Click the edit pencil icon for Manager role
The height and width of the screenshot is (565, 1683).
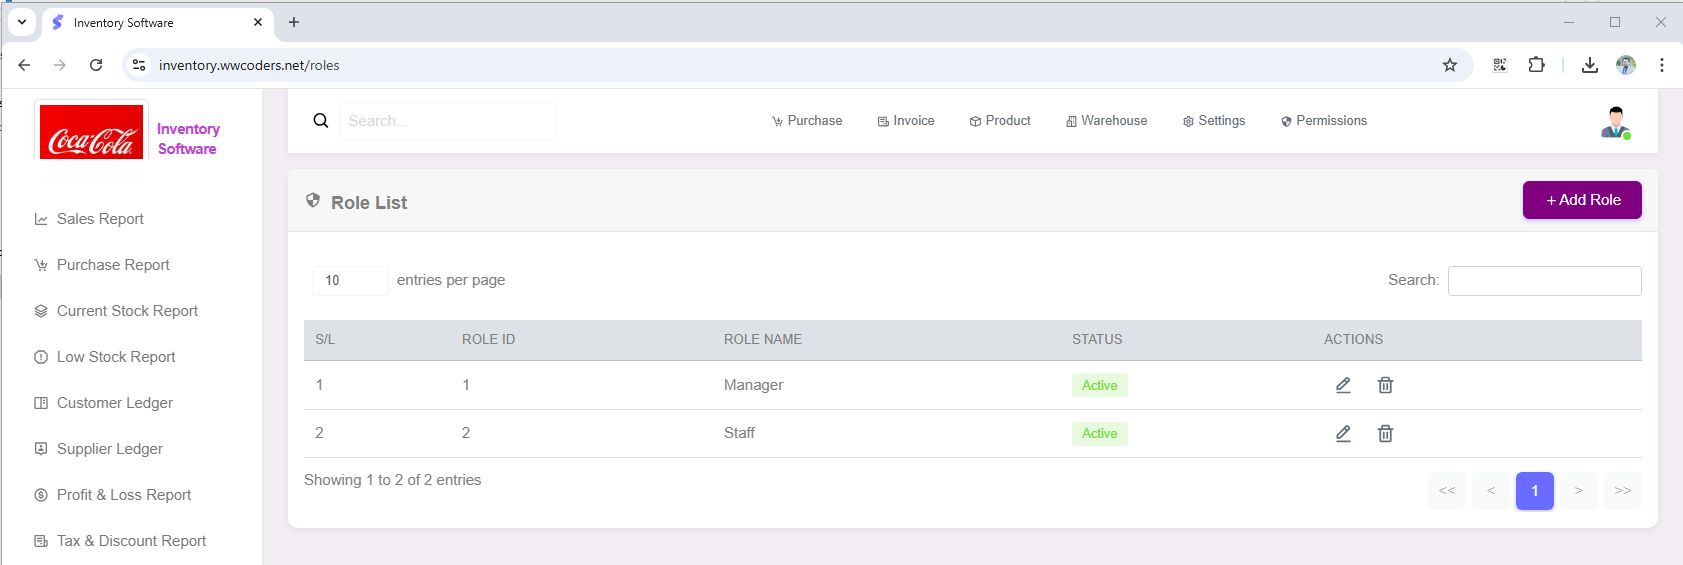pos(1343,385)
